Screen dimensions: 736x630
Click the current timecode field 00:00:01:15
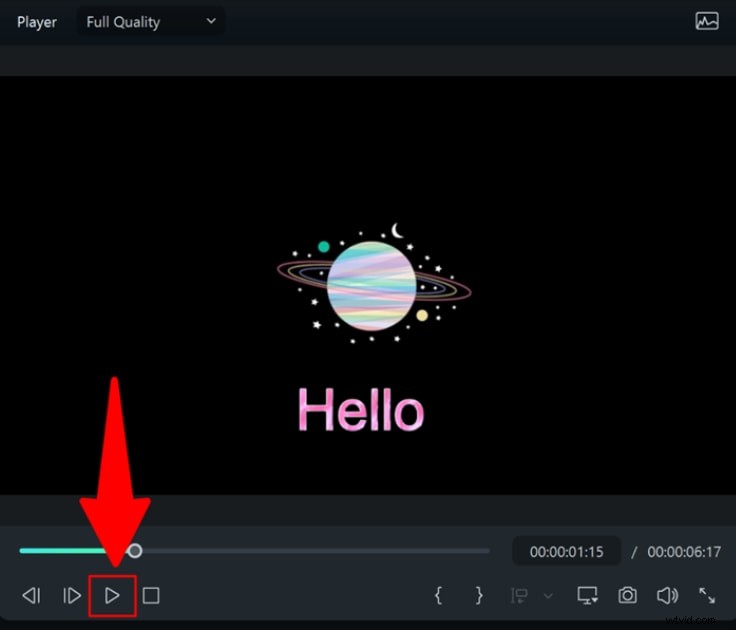[x=567, y=551]
